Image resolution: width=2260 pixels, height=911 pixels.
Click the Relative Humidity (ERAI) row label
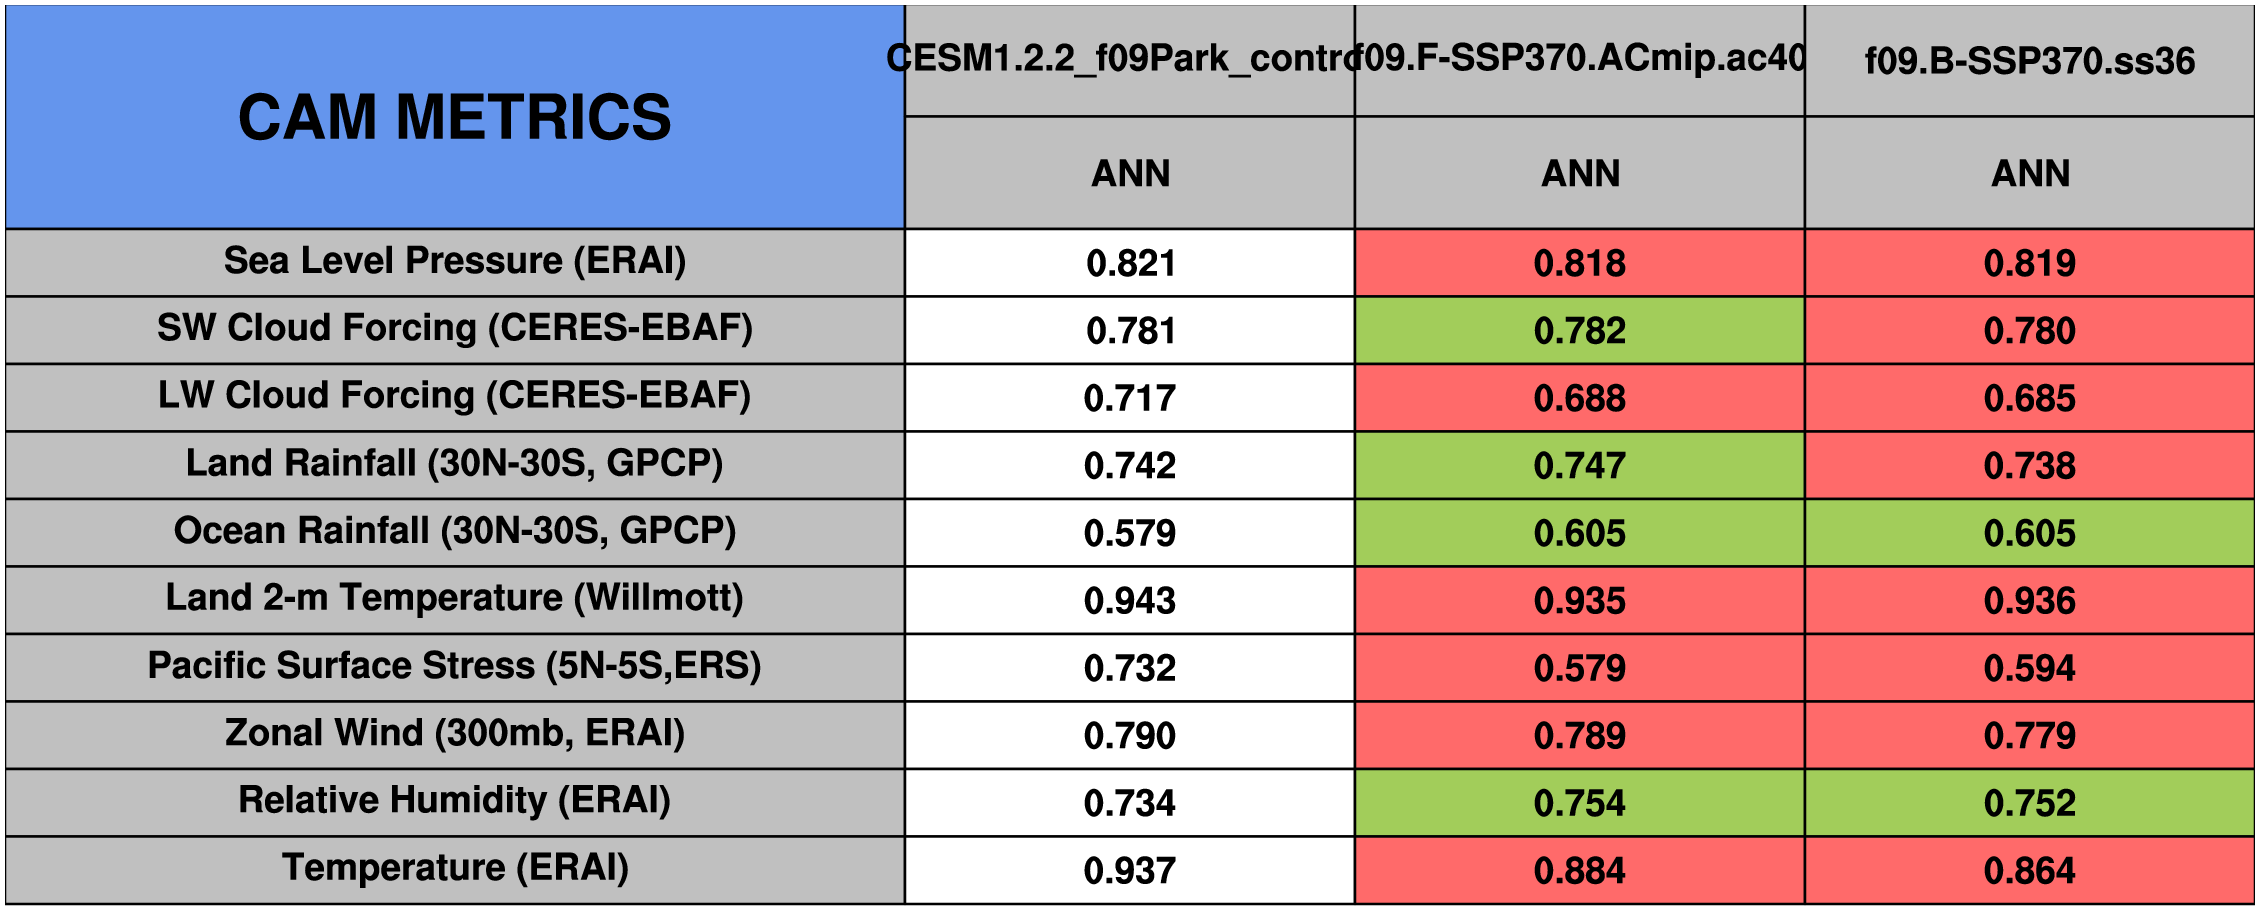454,800
